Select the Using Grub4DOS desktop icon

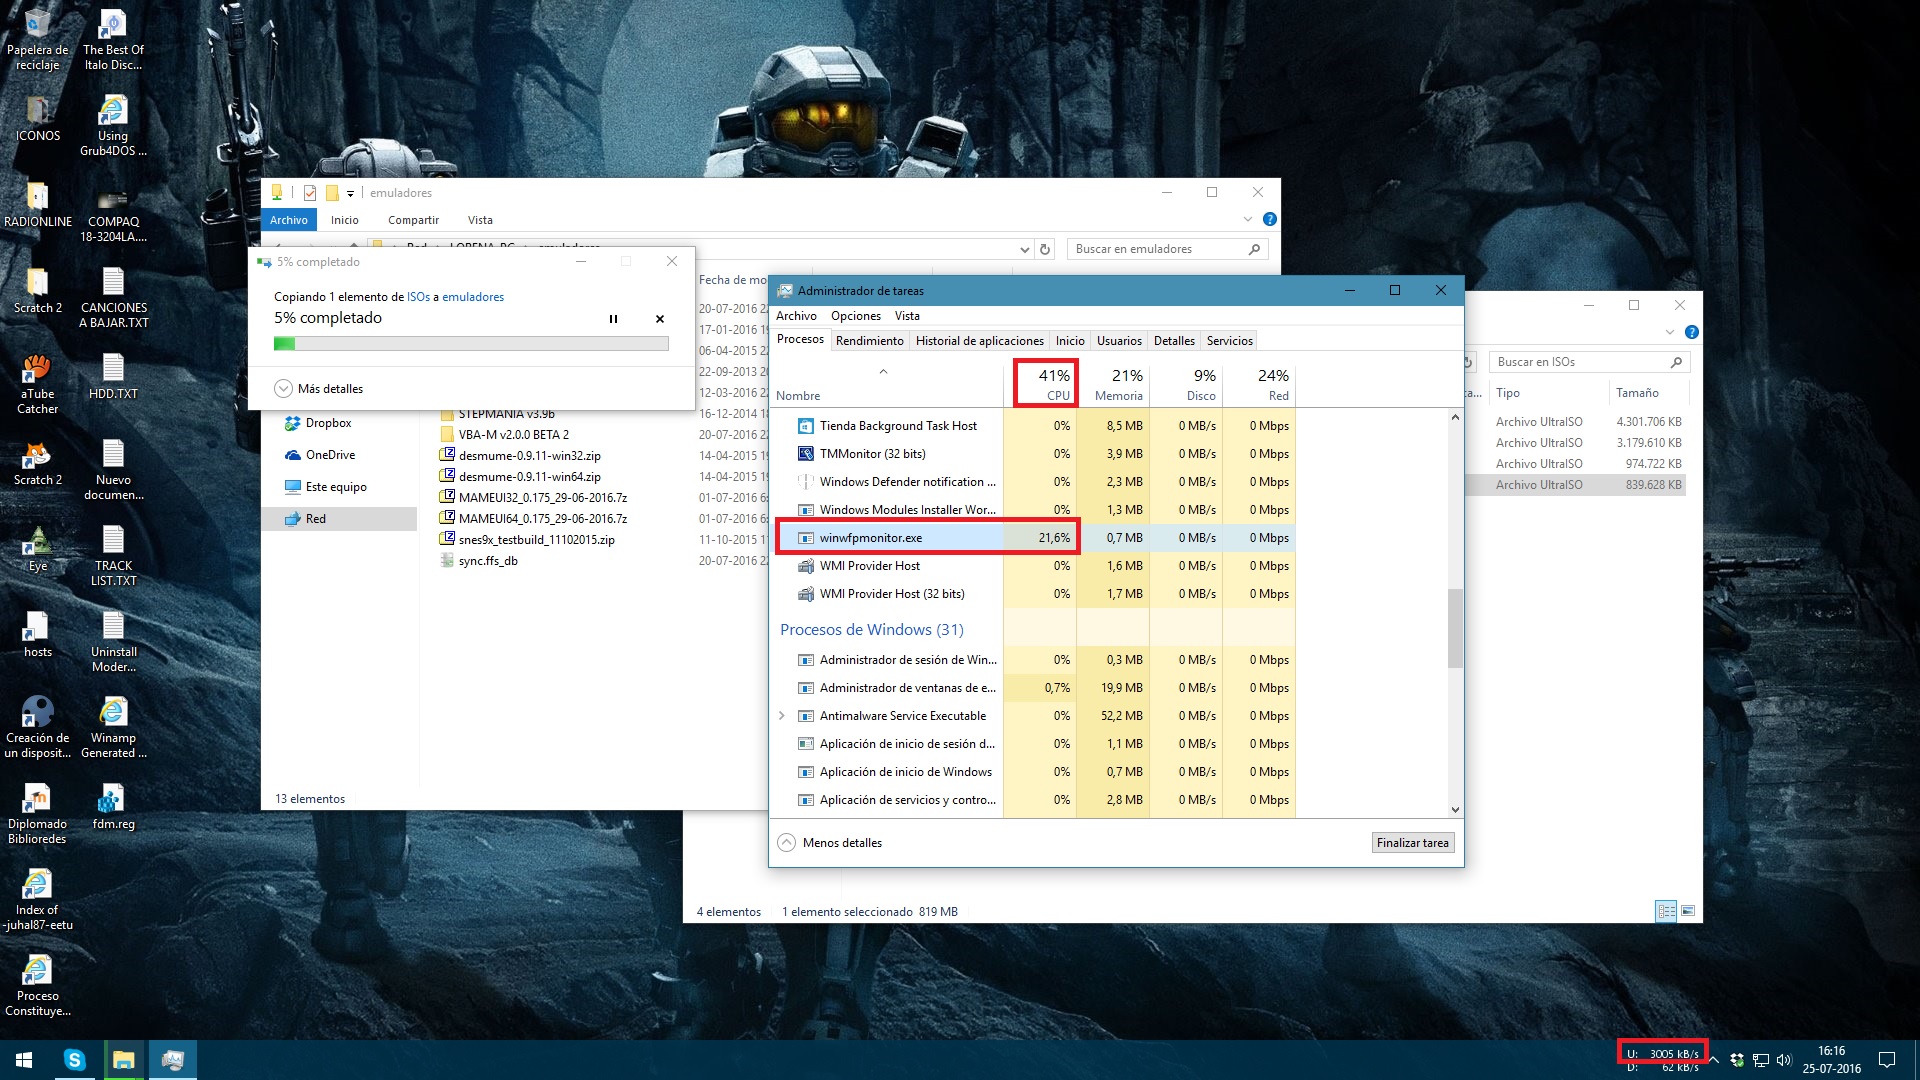(x=113, y=126)
